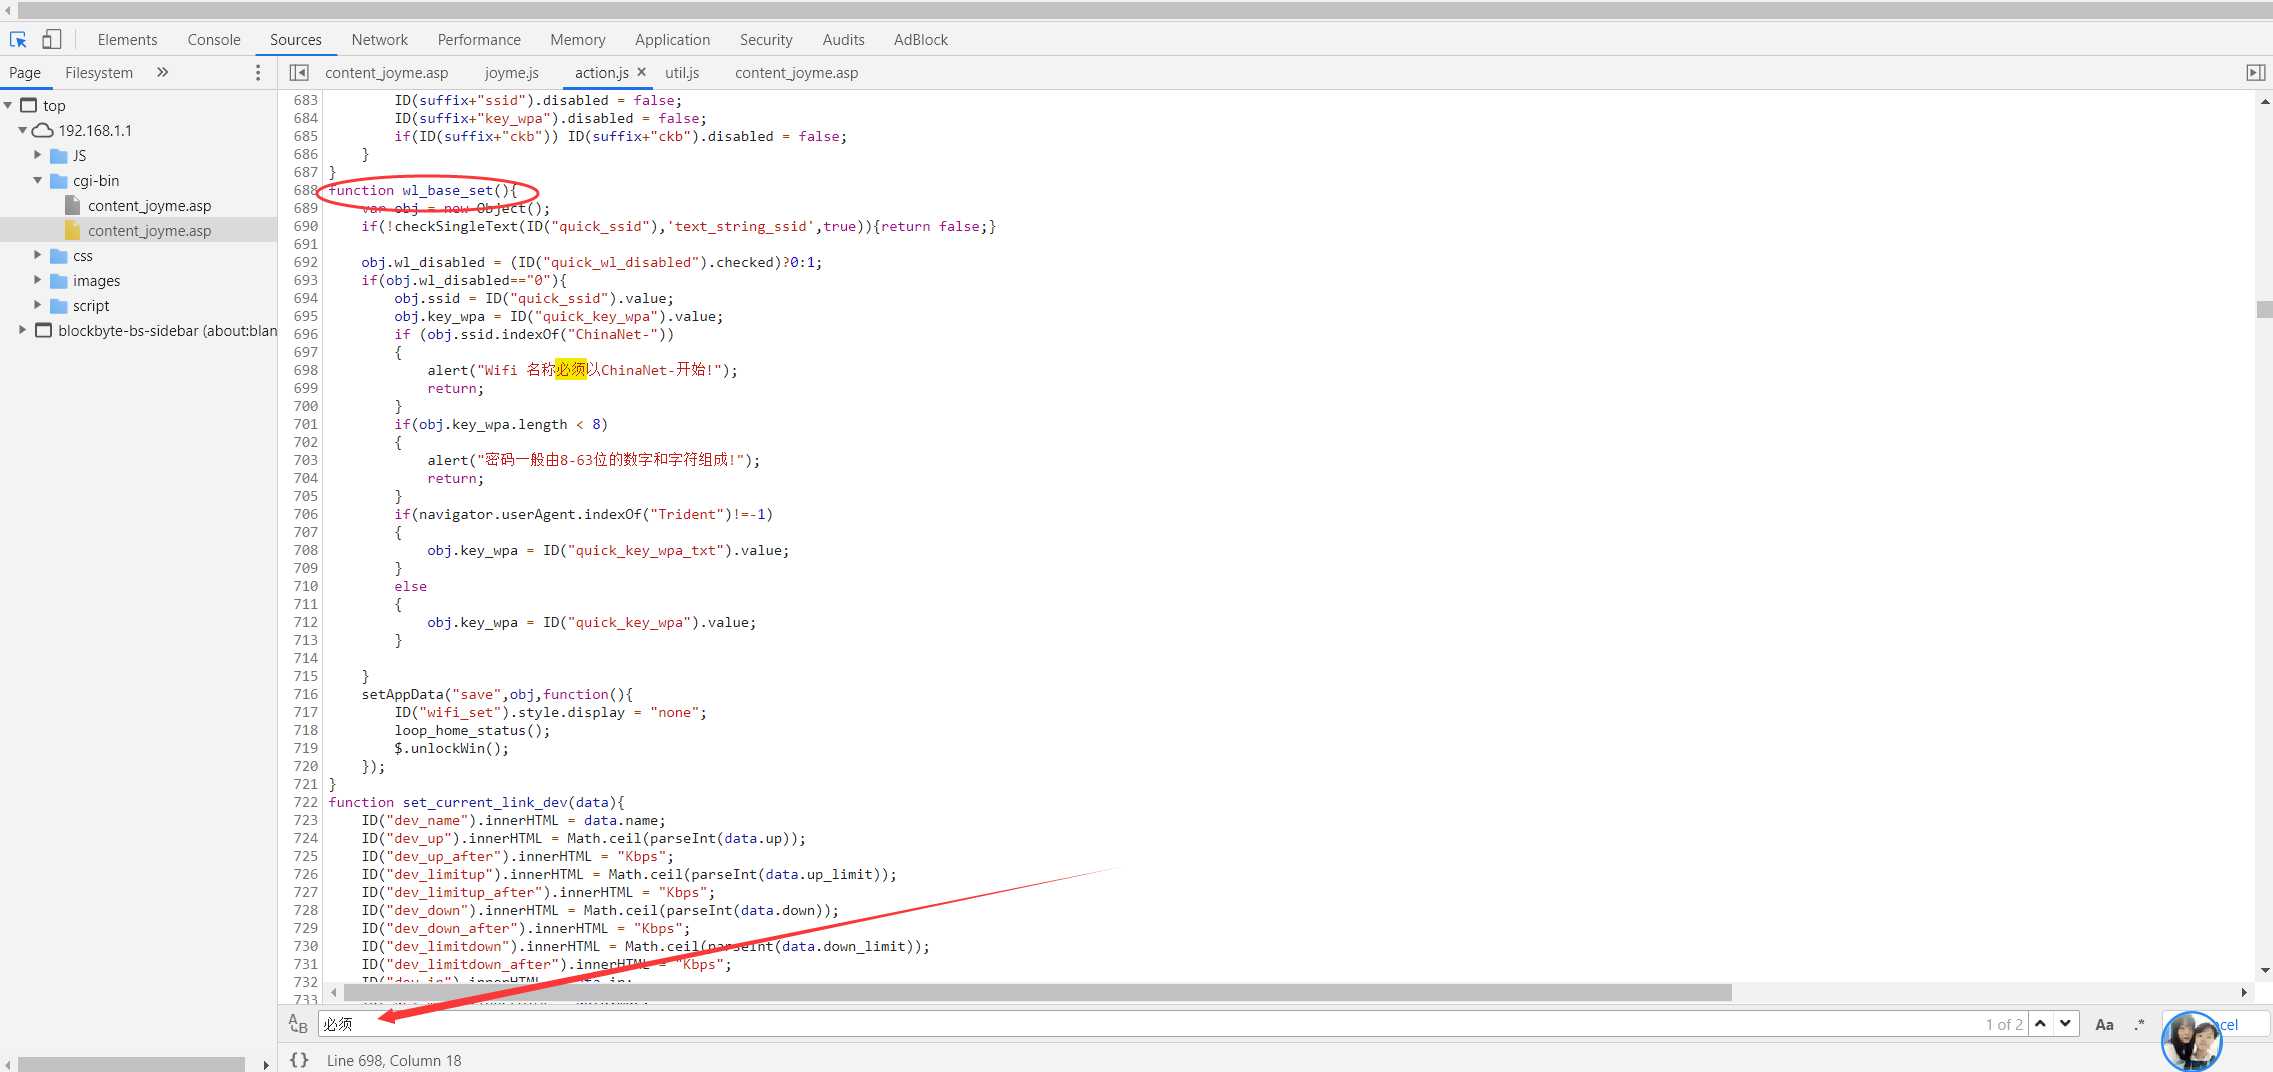This screenshot has height=1072, width=2273.
Task: Click the editor horizontal scrollbar thumb
Action: (x=1038, y=992)
